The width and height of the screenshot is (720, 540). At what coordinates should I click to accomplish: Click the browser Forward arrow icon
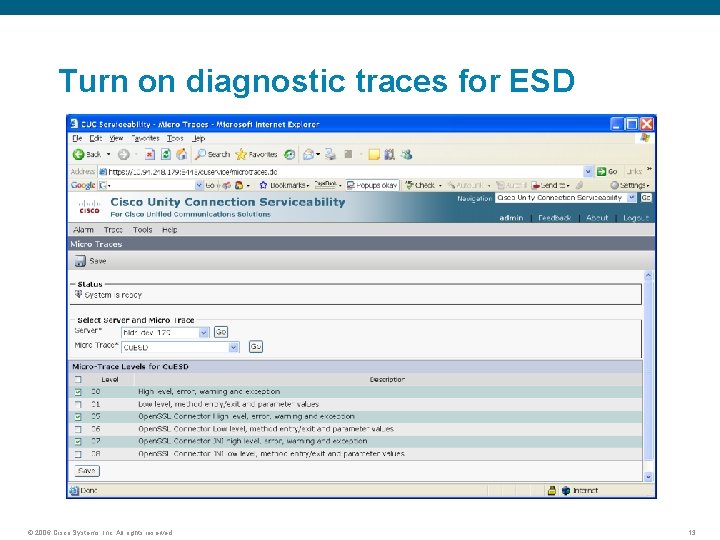pos(124,155)
